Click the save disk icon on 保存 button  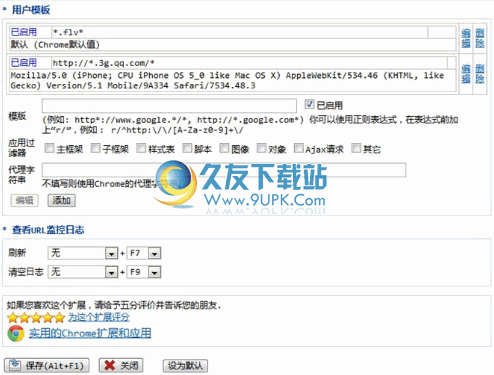click(x=15, y=365)
